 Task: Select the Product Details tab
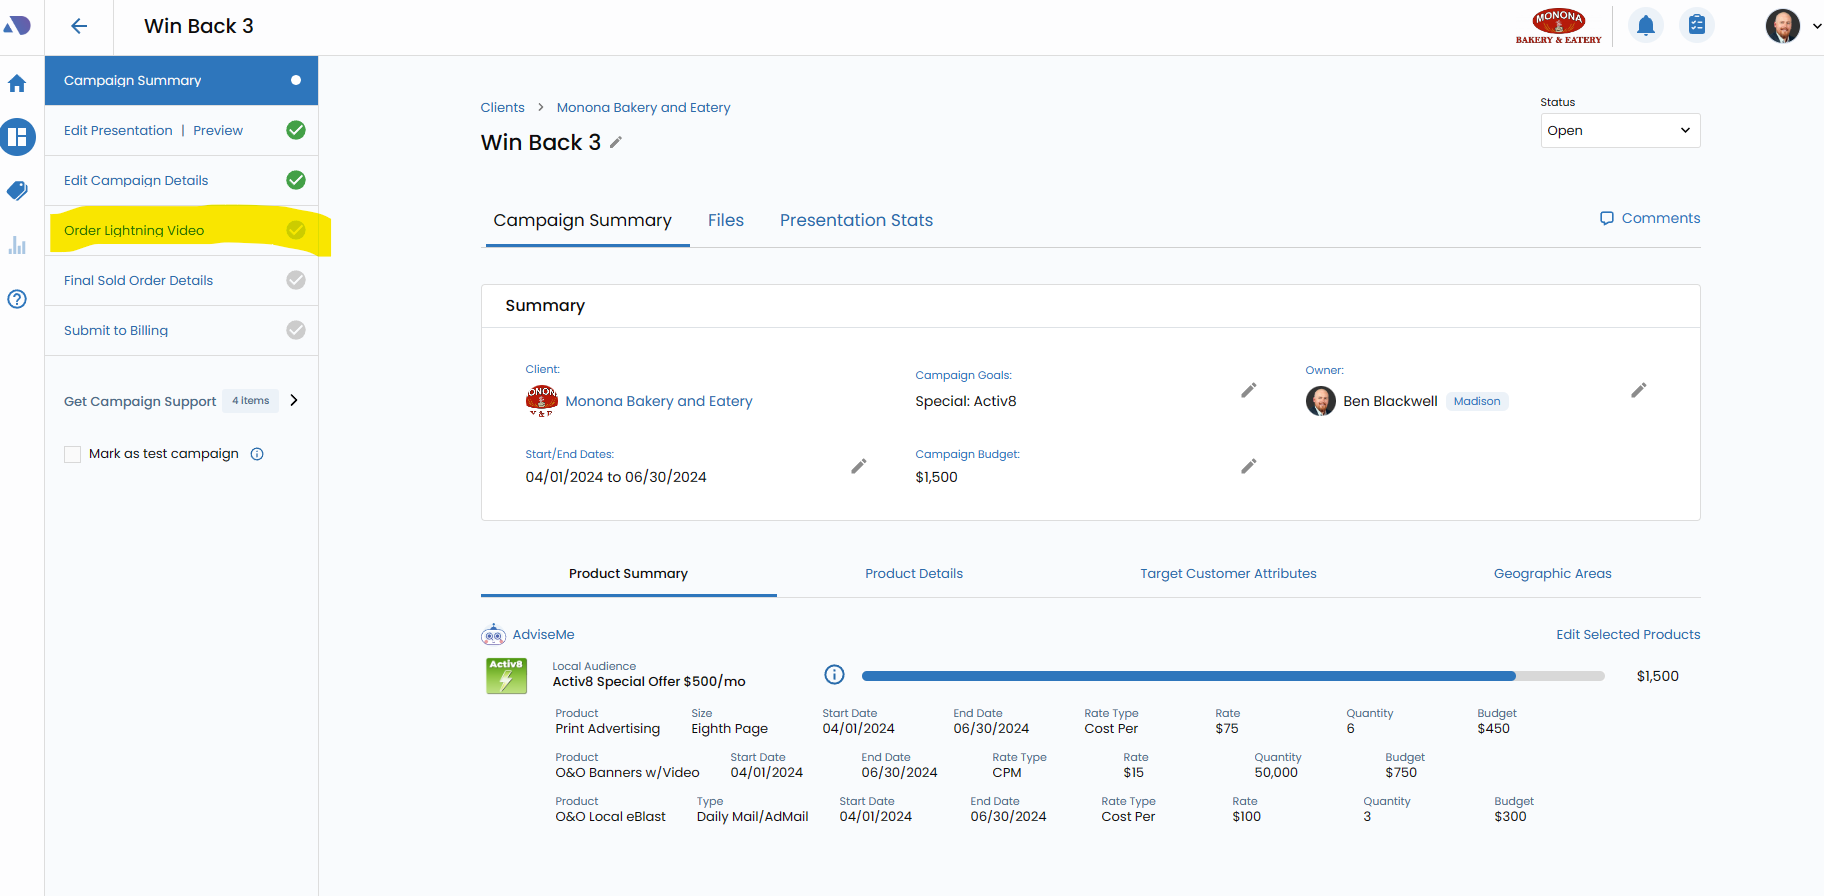point(913,574)
